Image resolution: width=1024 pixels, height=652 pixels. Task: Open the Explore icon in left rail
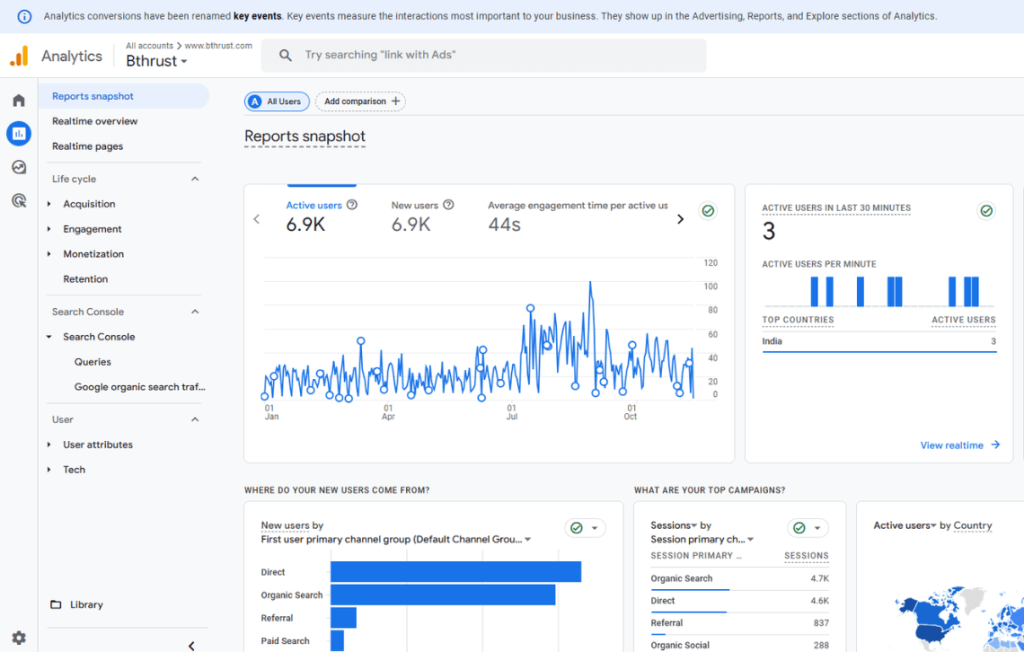coord(18,167)
